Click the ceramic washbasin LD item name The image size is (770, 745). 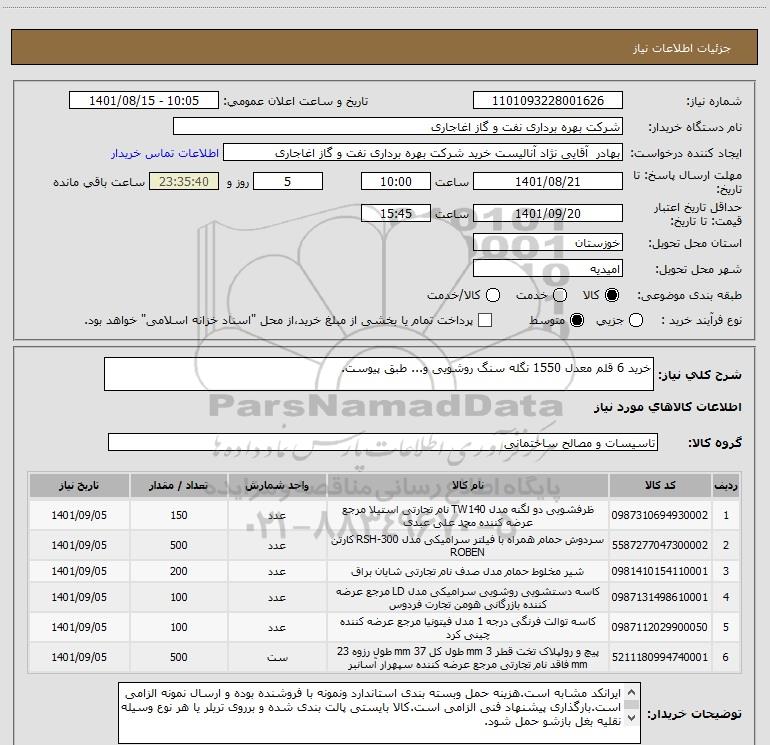(468, 598)
